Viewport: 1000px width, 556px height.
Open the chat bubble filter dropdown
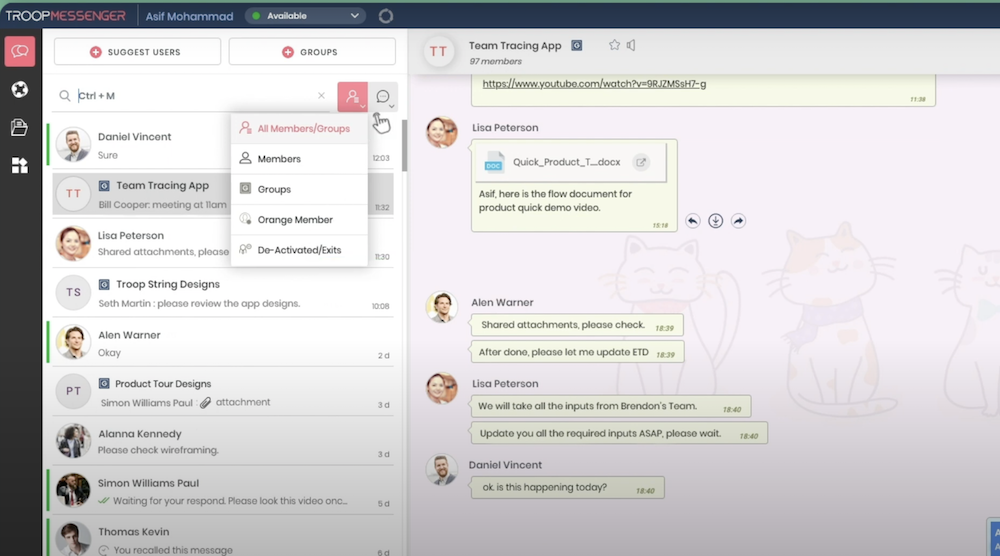click(x=383, y=96)
